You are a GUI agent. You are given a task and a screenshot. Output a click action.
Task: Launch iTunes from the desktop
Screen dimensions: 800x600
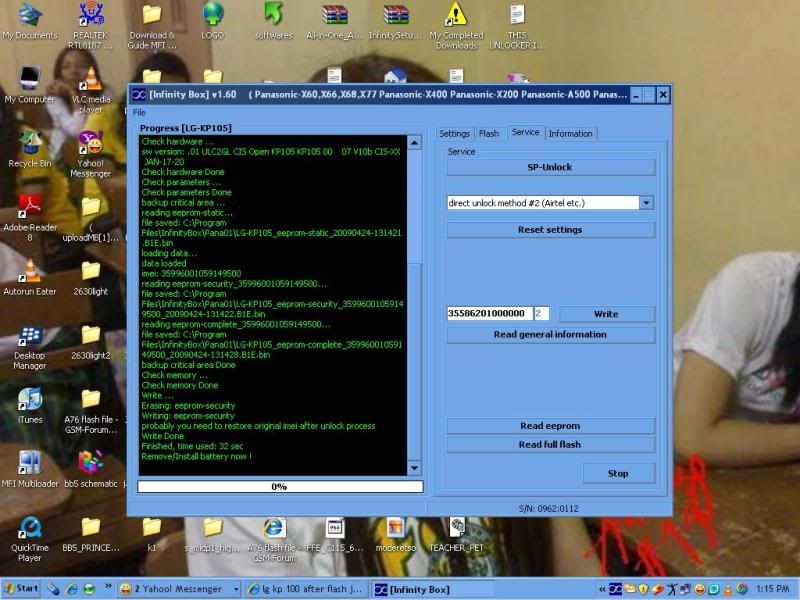tap(30, 405)
